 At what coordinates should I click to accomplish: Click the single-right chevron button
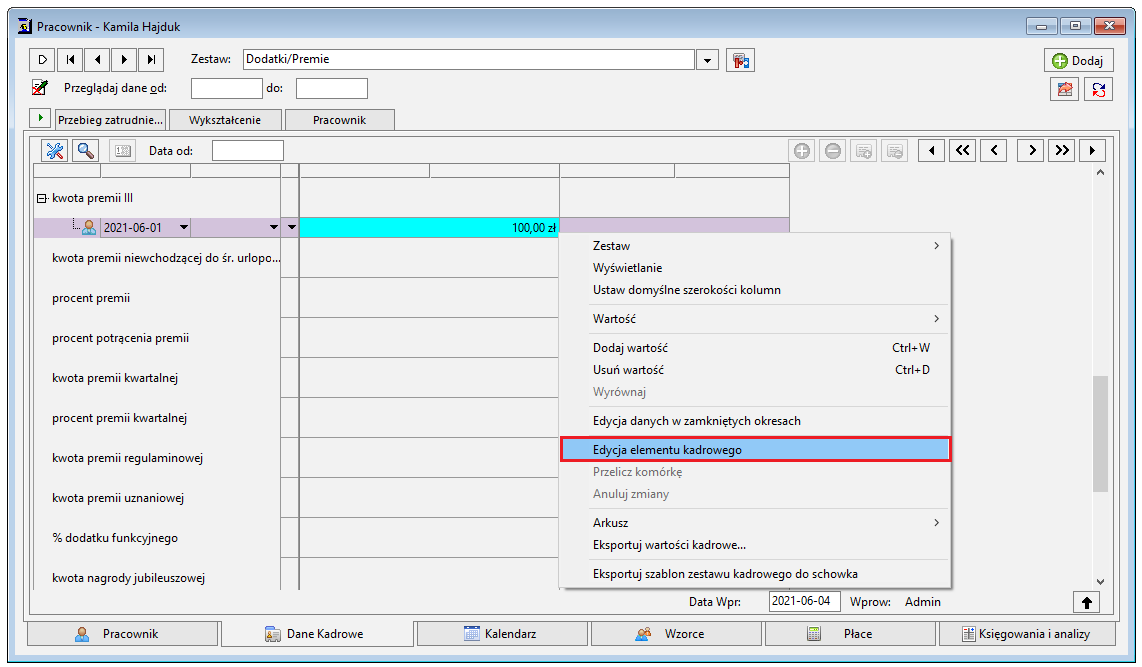(1031, 151)
